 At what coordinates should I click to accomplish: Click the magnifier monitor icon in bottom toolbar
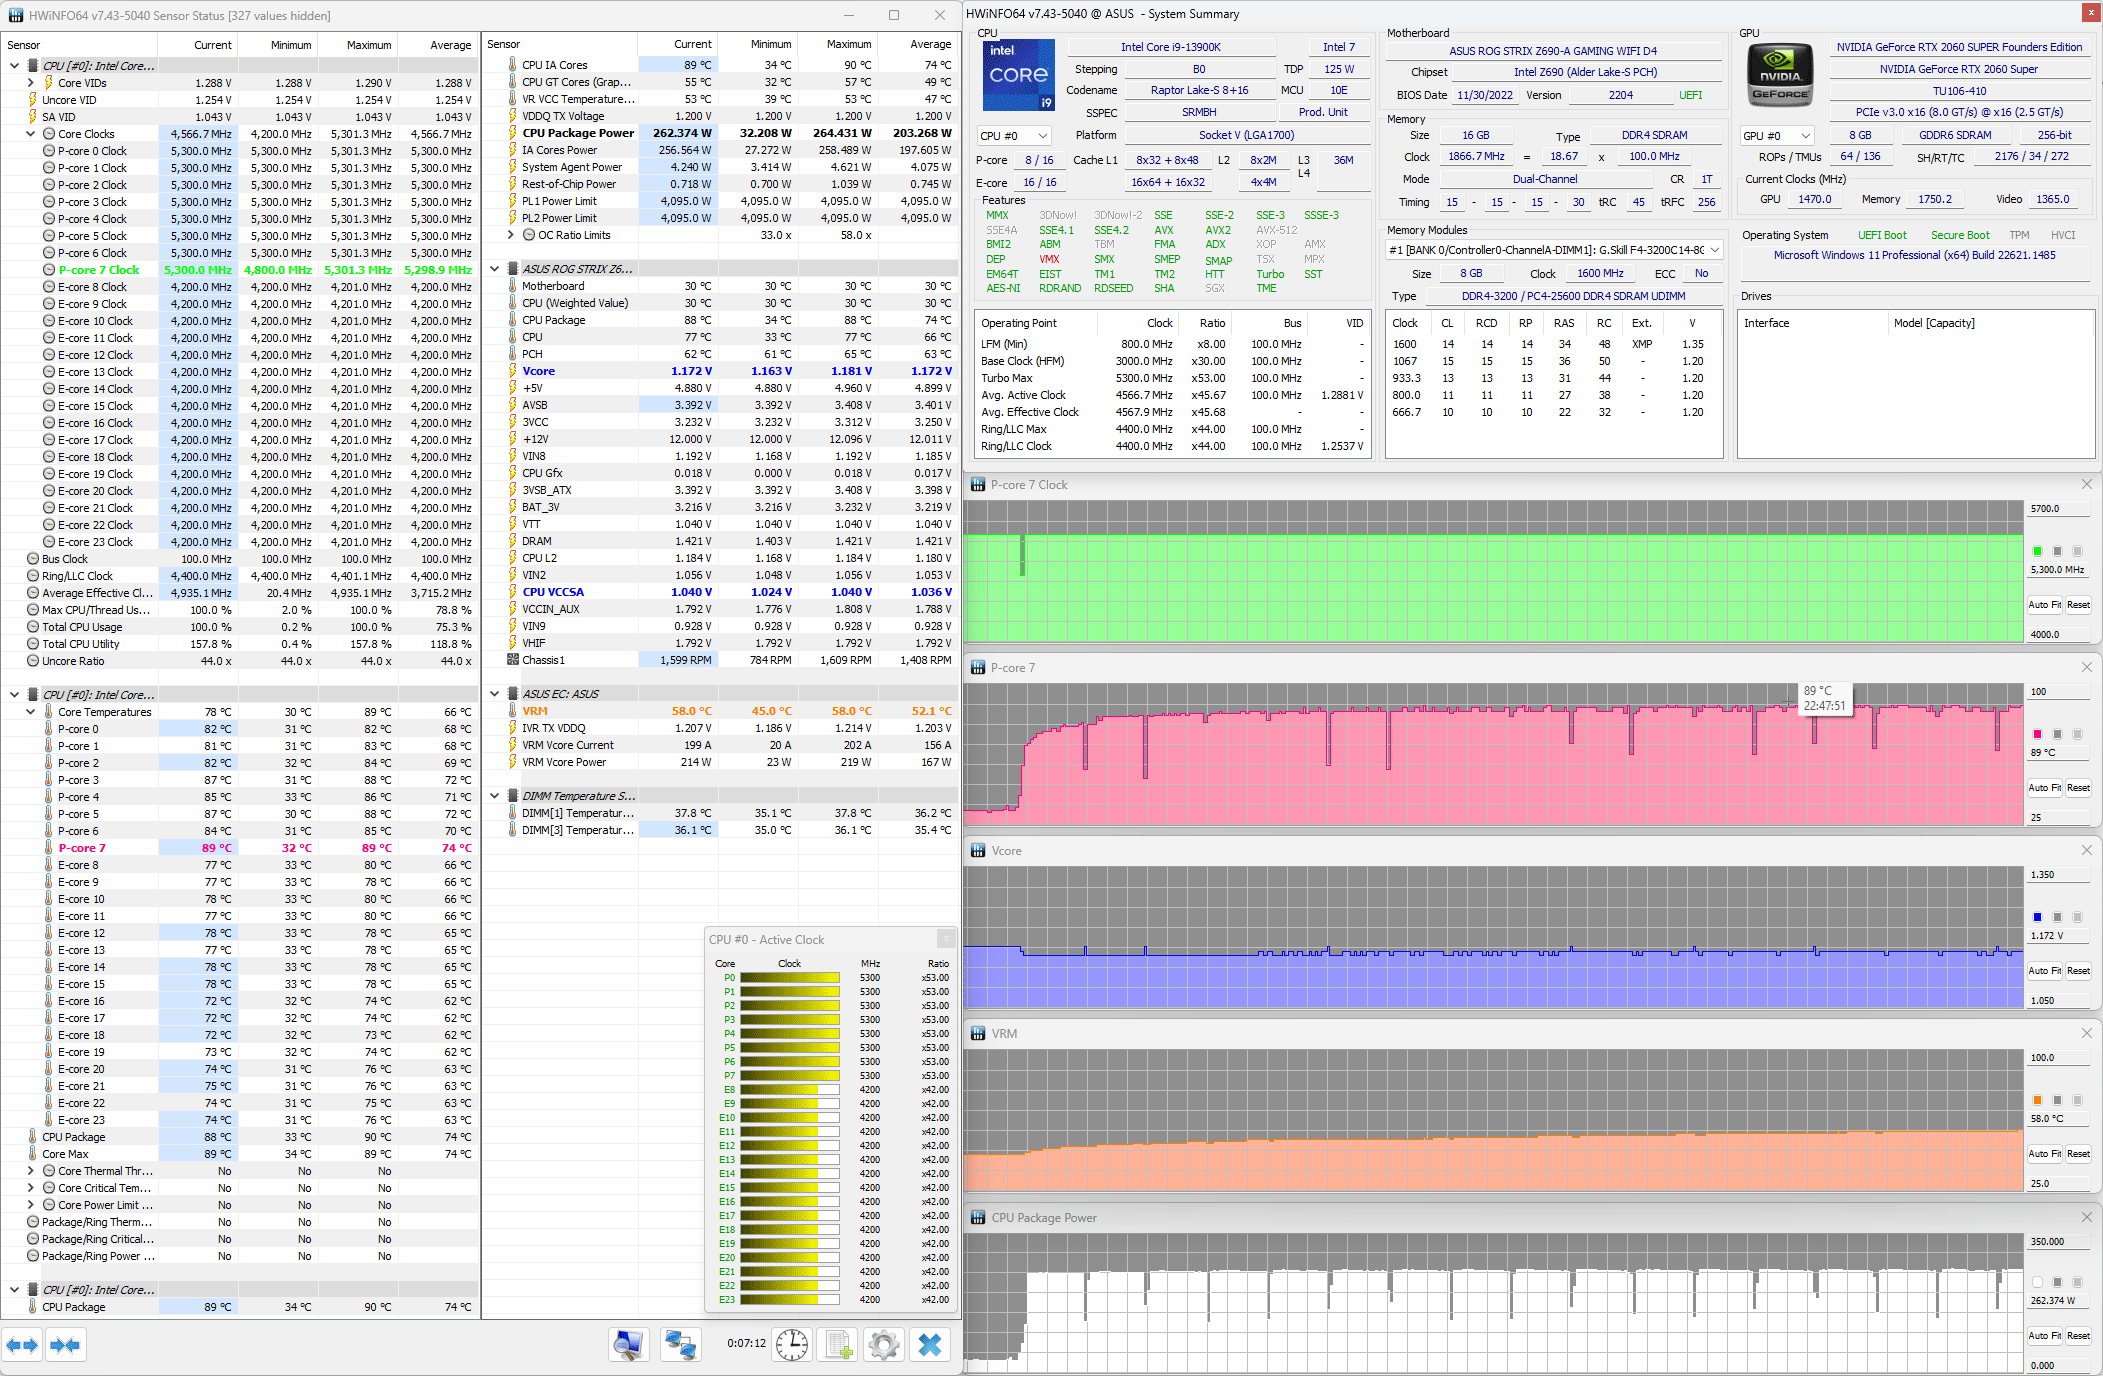point(629,1345)
